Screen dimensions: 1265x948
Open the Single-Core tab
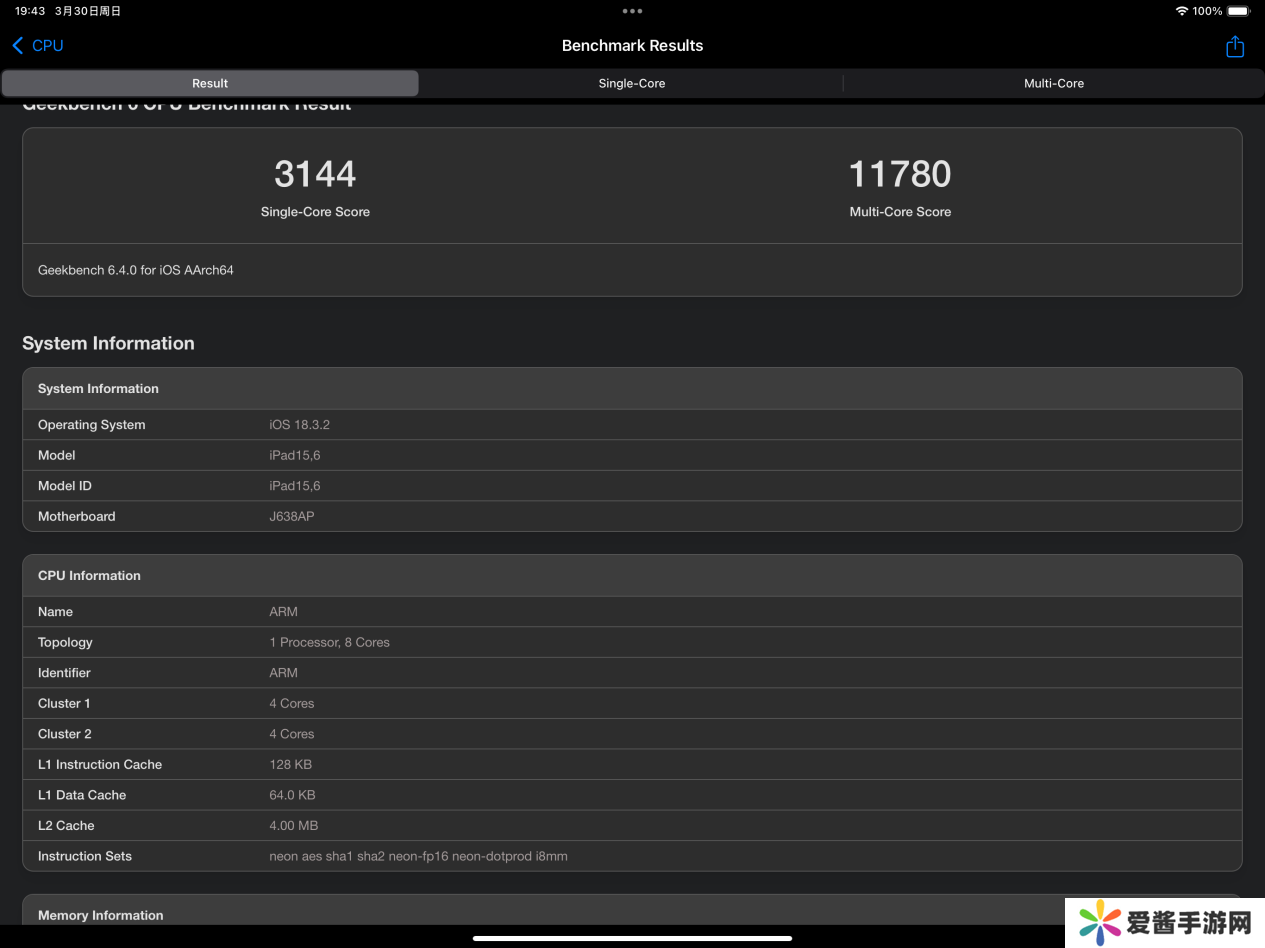pyautogui.click(x=631, y=84)
